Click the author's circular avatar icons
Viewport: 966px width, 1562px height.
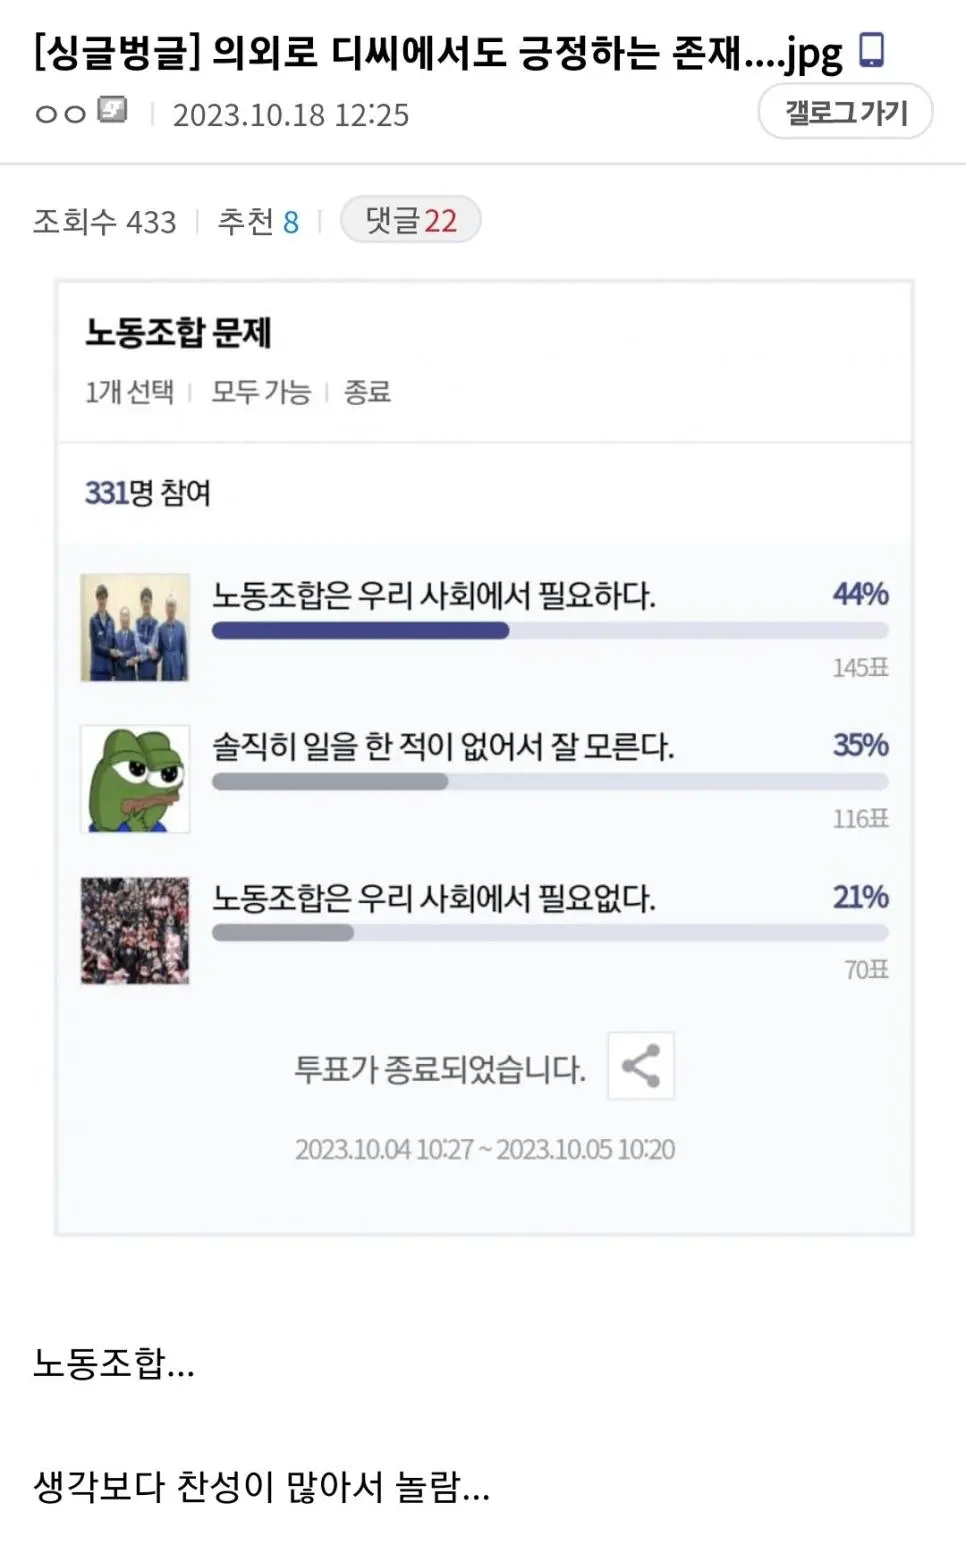coord(58,112)
